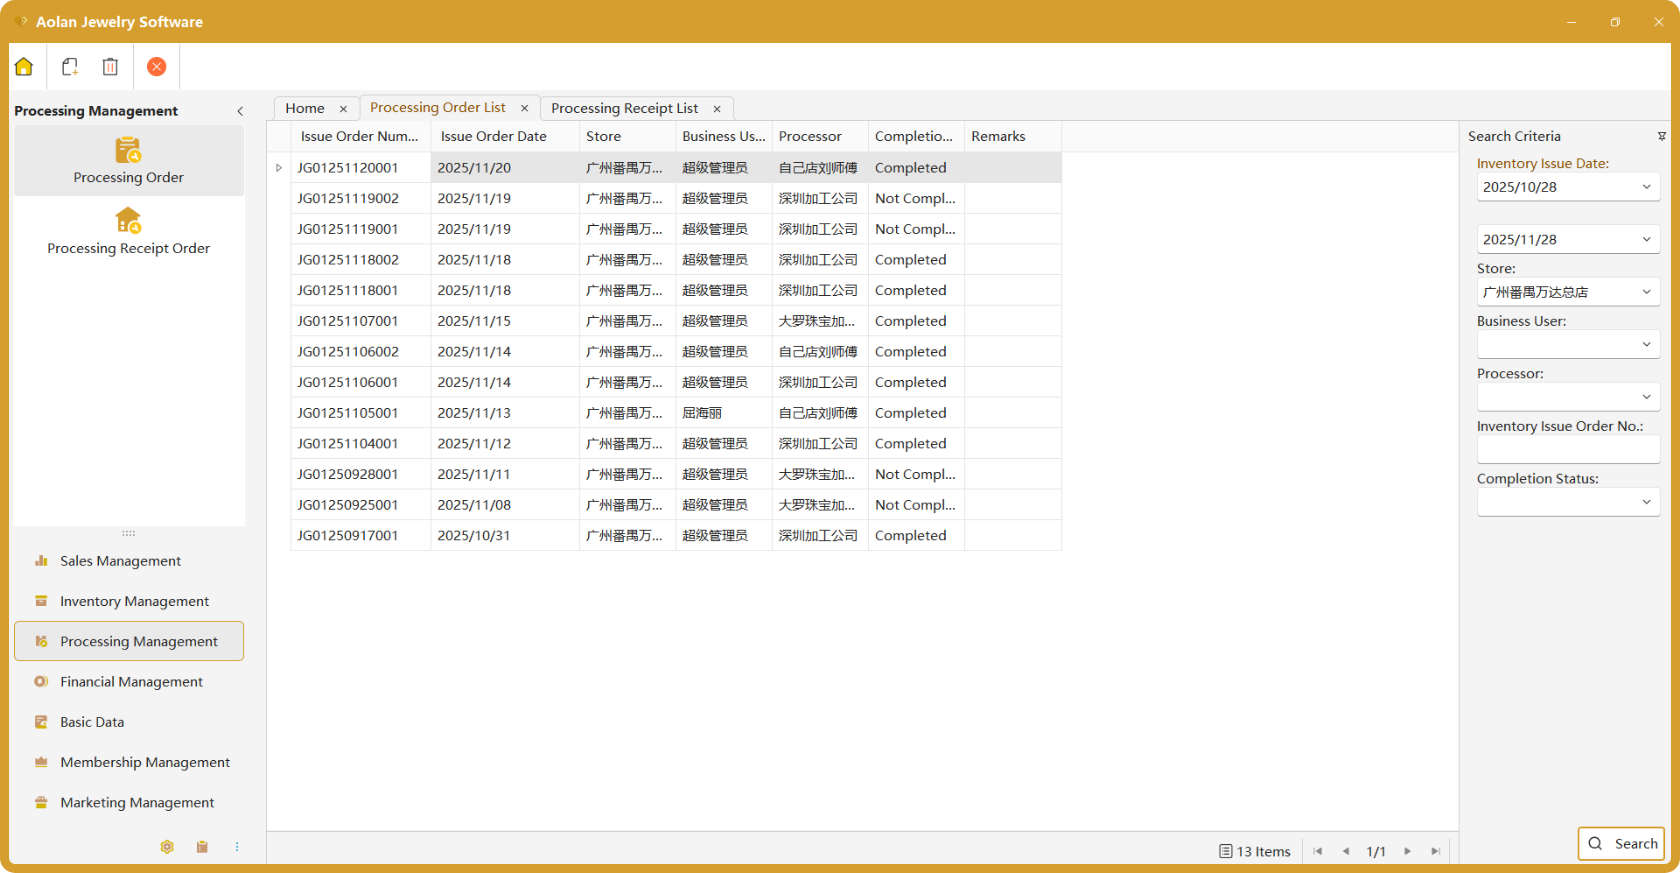Viewport: 1680px width, 873px height.
Task: Sort by the Issue Order Date column header
Action: tap(494, 137)
